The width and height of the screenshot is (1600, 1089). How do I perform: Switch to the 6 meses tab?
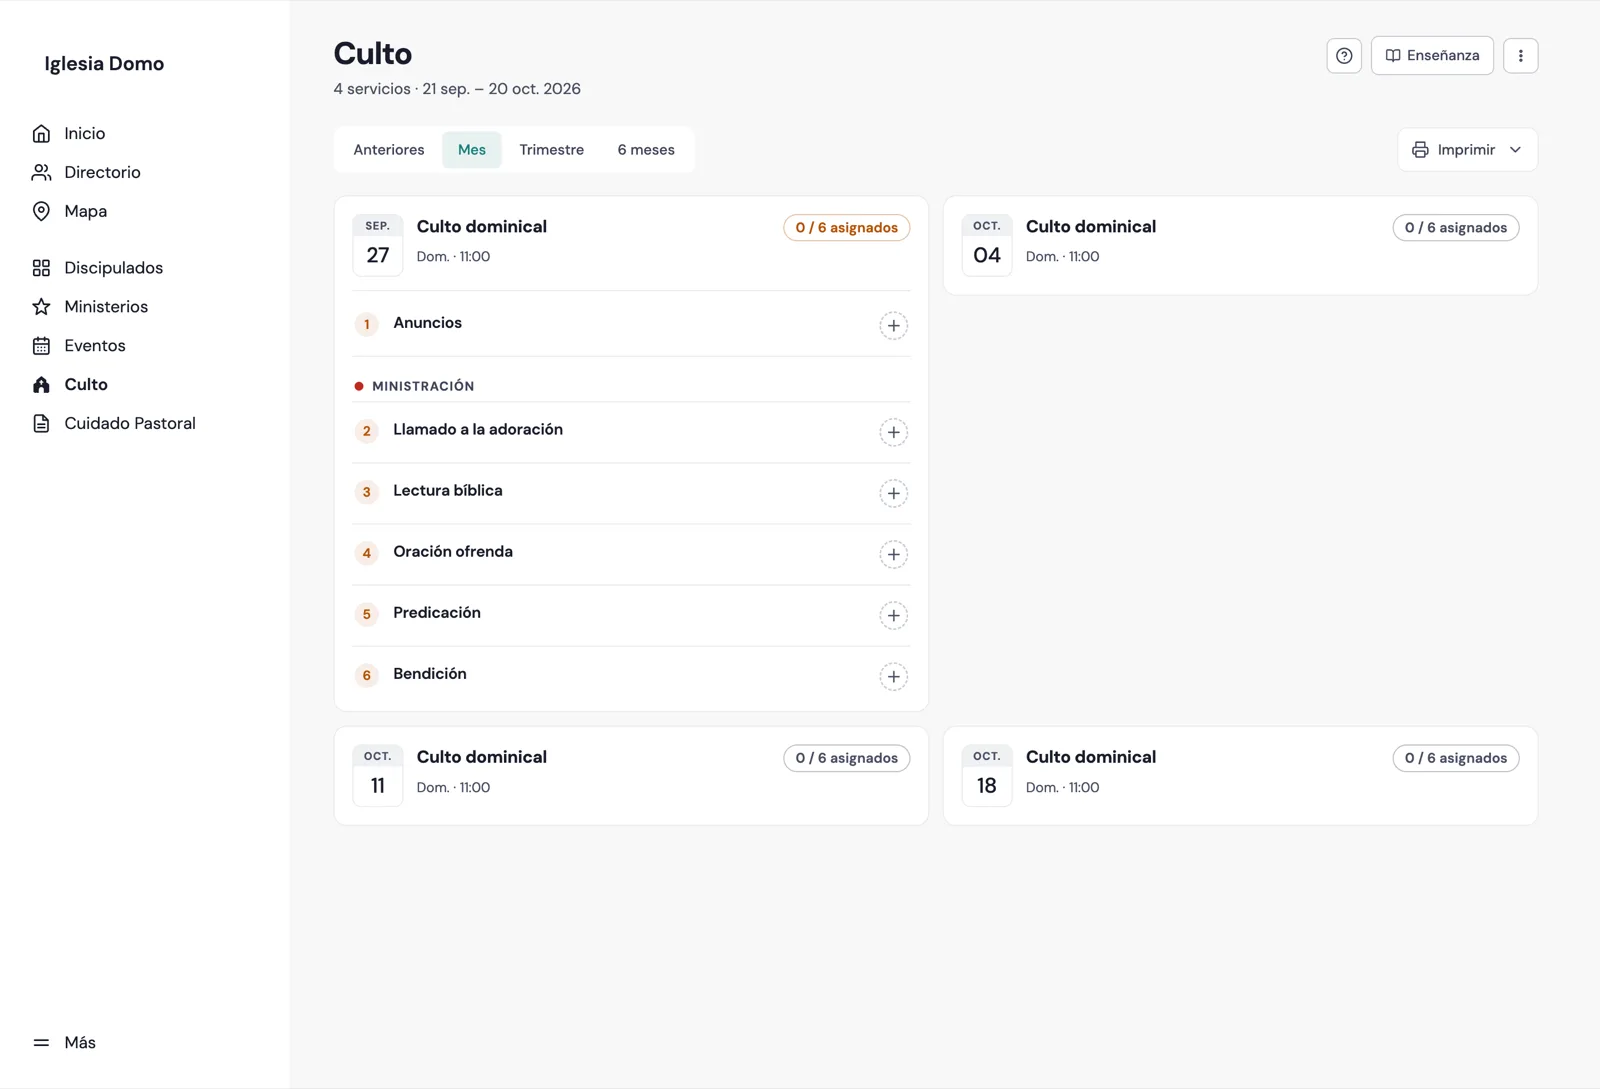click(646, 150)
